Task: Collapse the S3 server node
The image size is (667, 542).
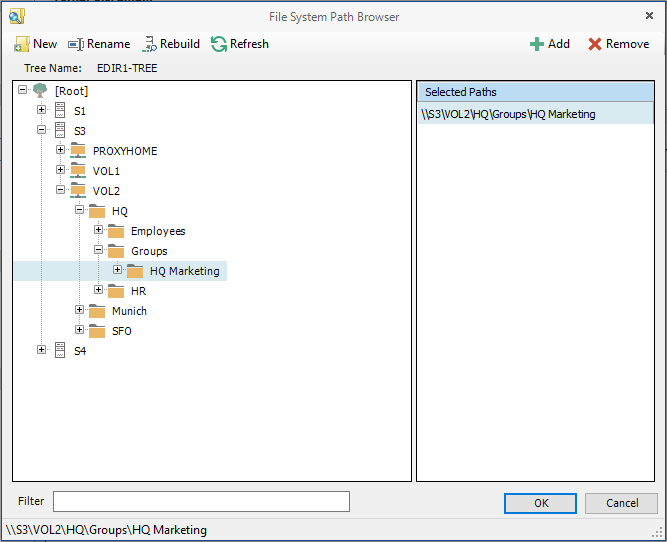Action: click(x=41, y=129)
